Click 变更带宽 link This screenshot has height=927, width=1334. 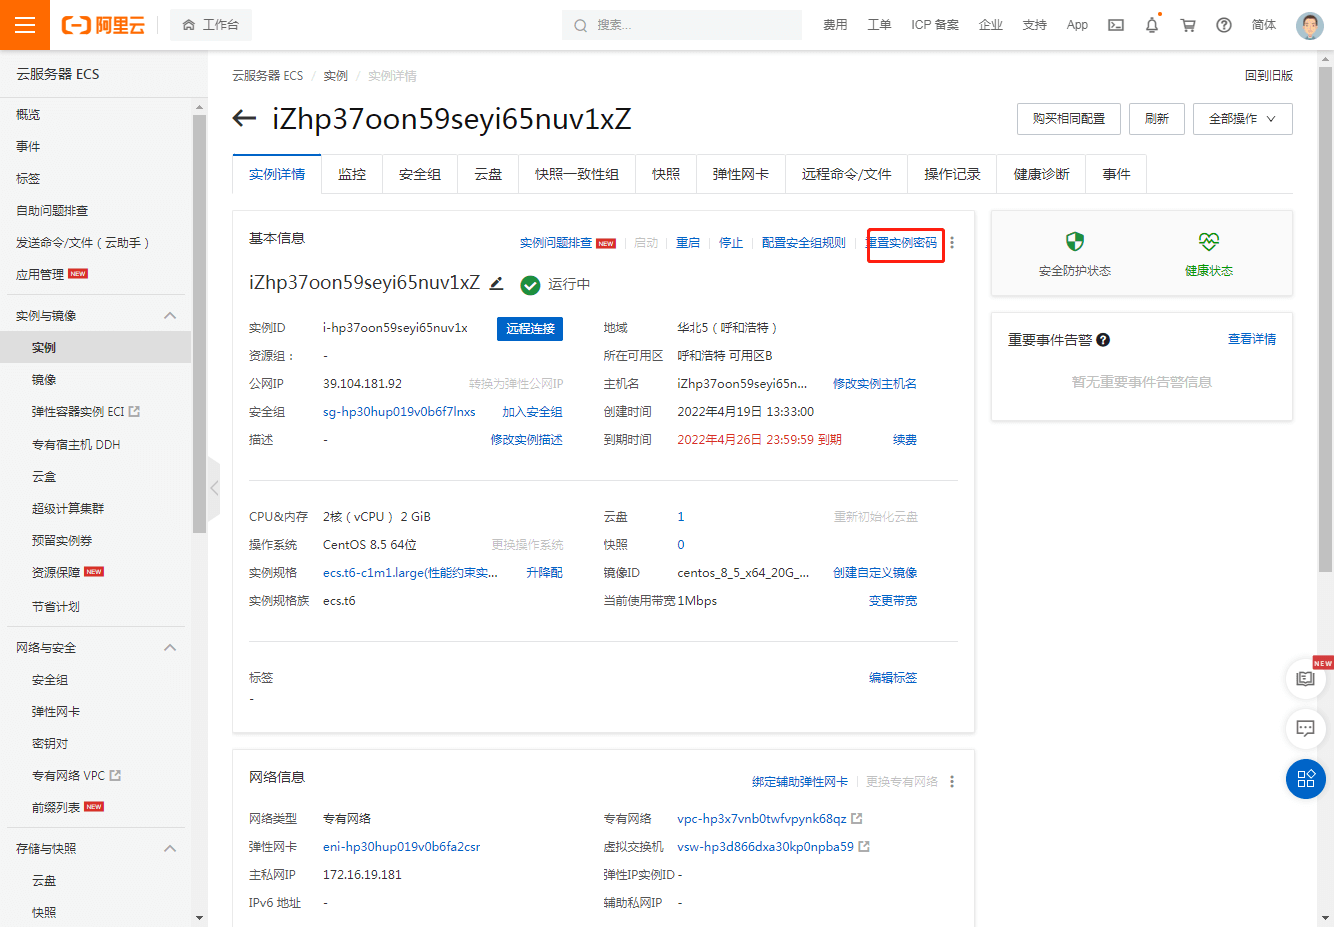[x=893, y=601]
